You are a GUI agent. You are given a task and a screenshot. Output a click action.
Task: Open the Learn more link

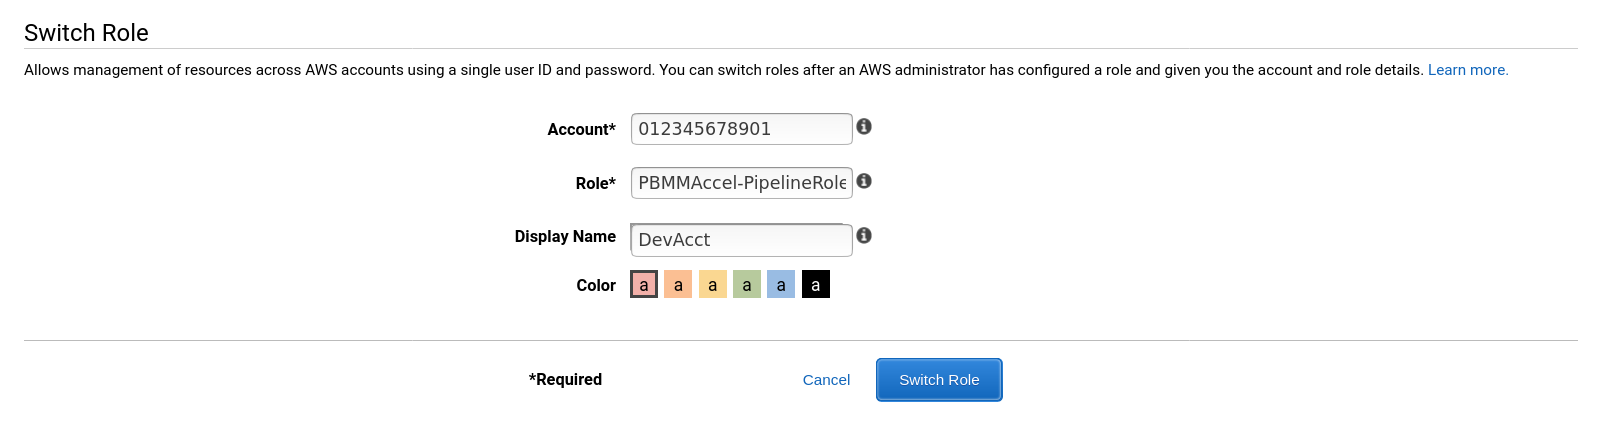1467,70
